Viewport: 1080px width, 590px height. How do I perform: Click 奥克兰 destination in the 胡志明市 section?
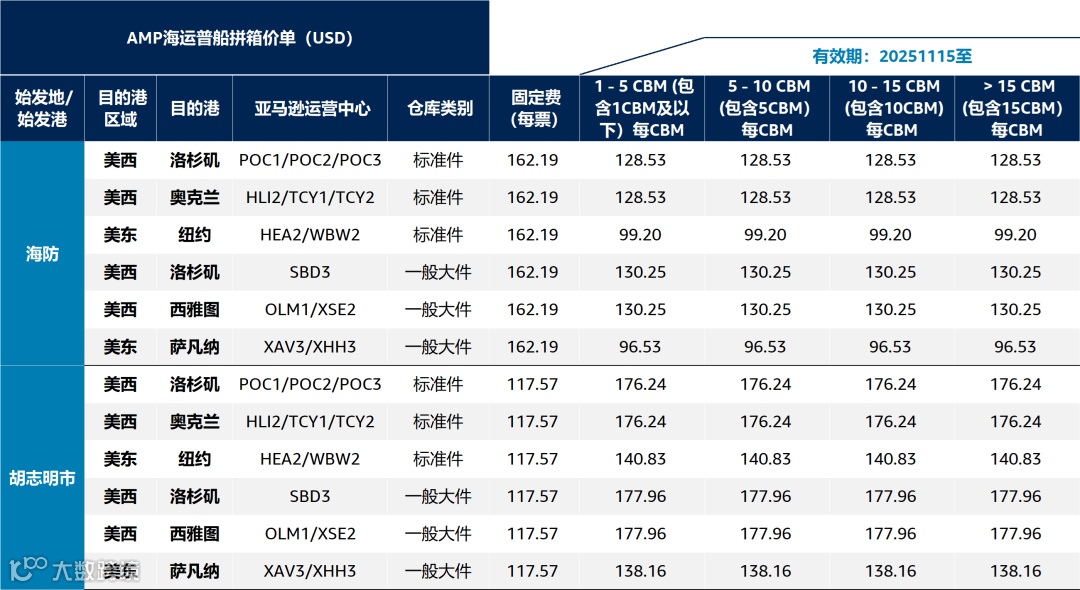195,421
